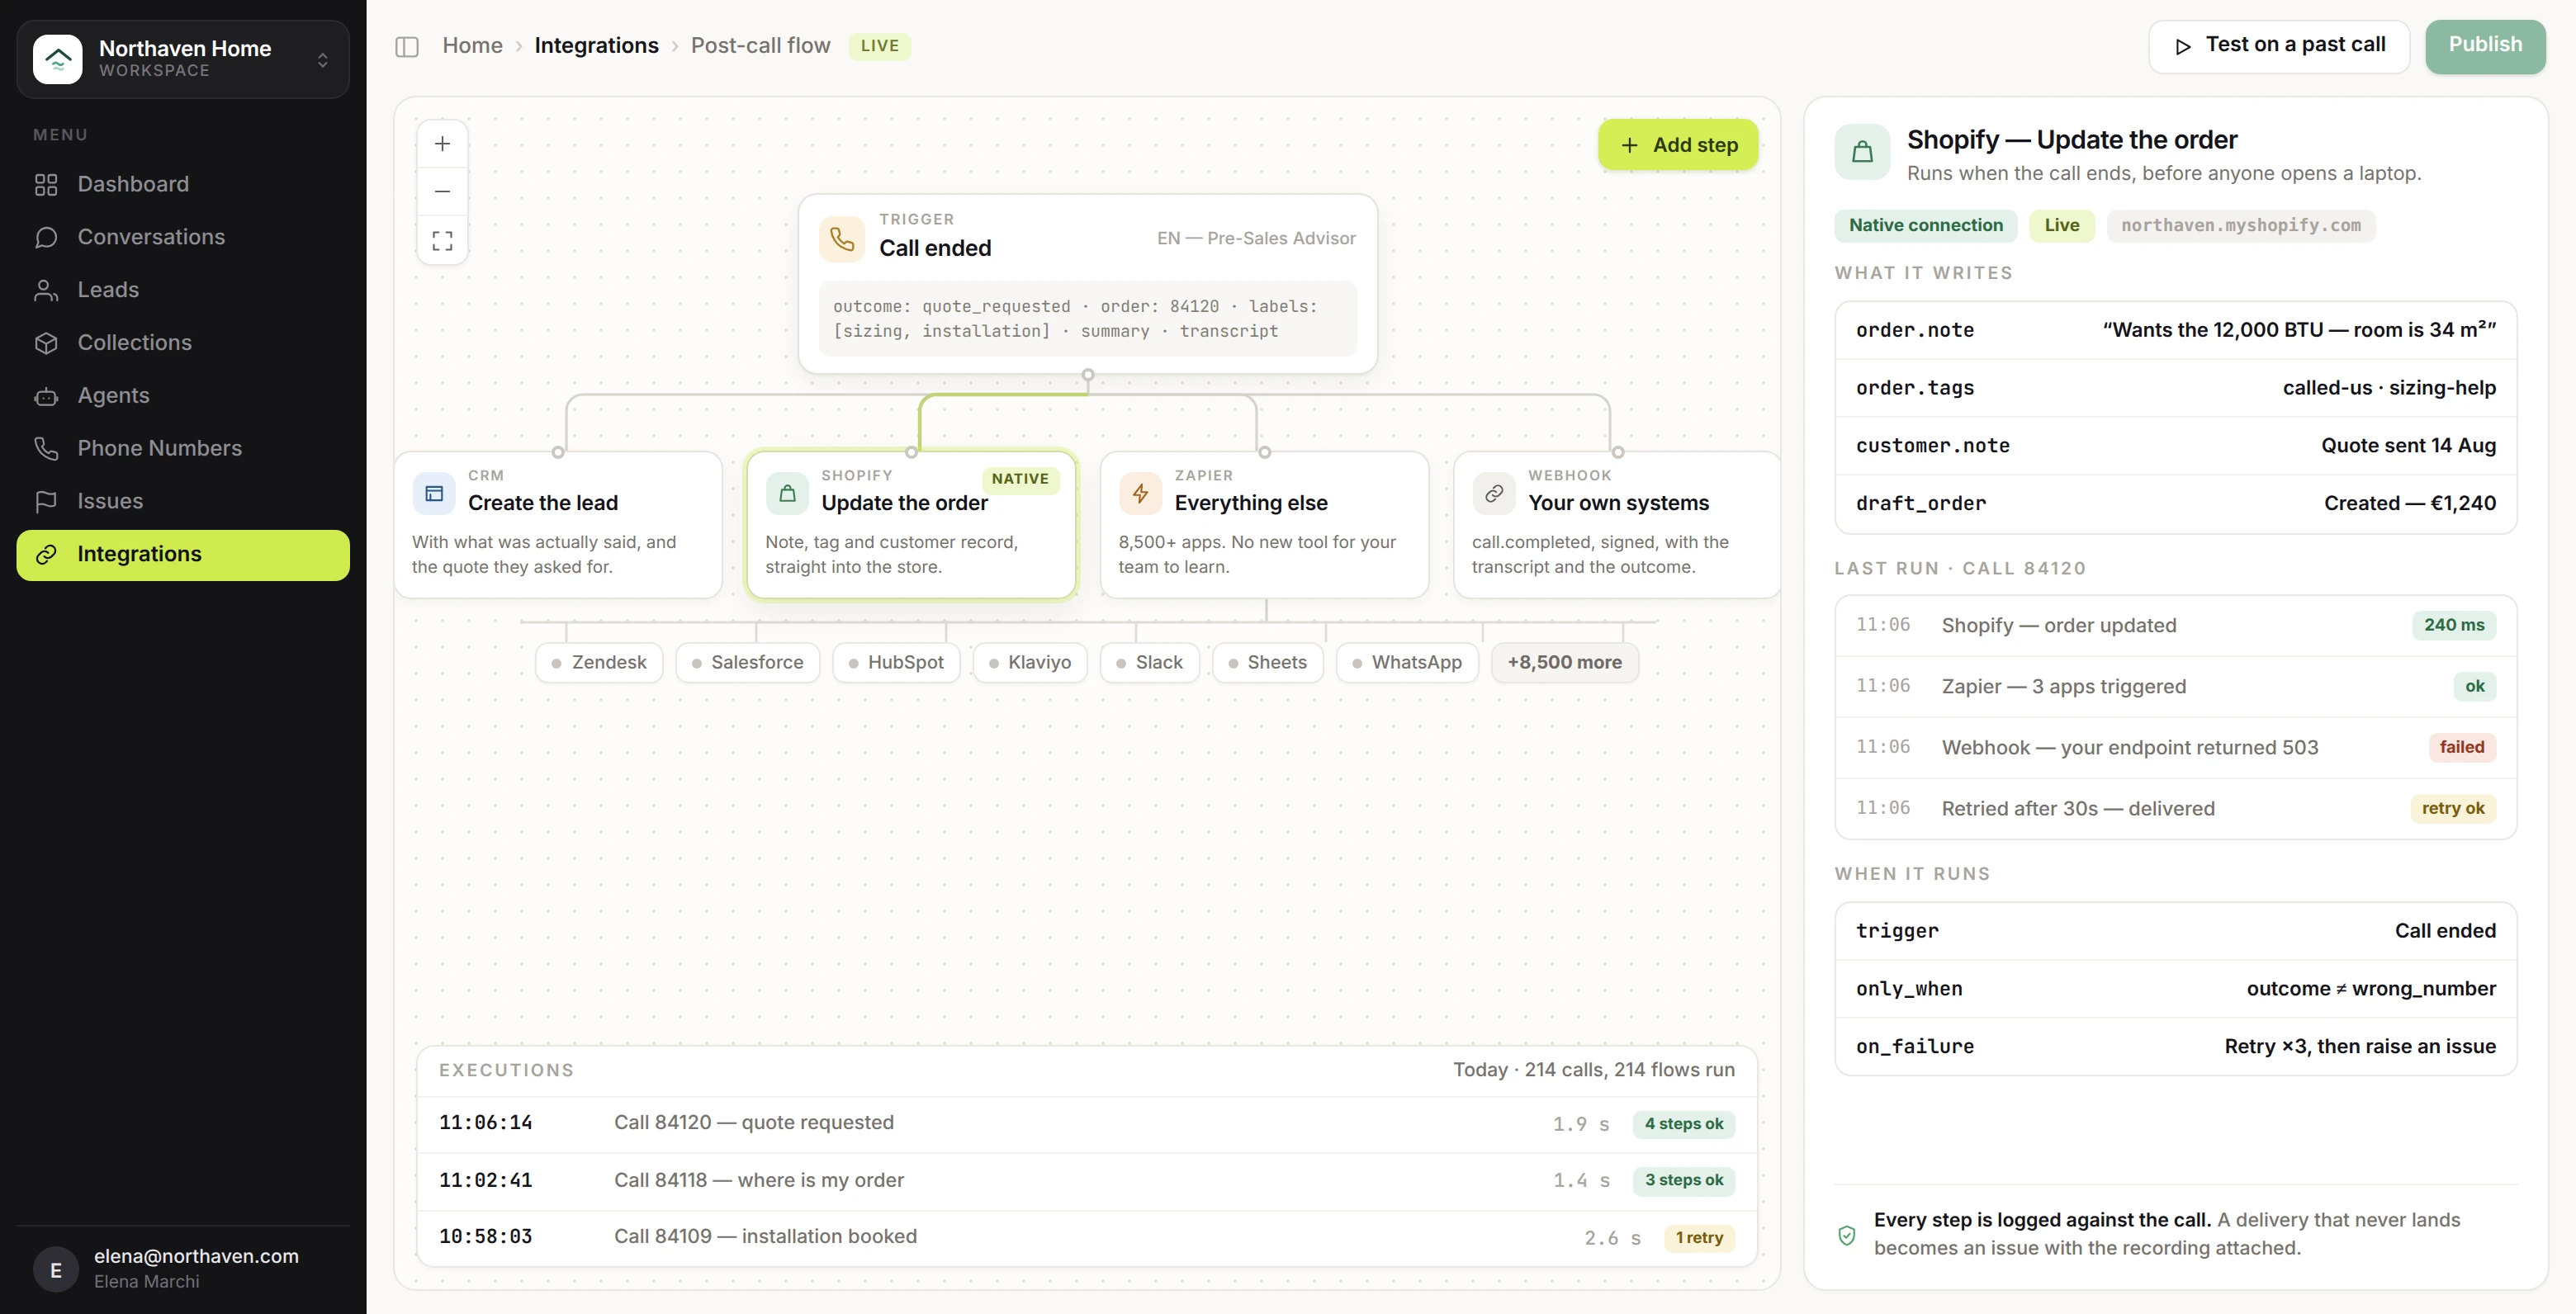The height and width of the screenshot is (1314, 2576).
Task: Click the WhatsApp app chip
Action: [x=1407, y=663]
